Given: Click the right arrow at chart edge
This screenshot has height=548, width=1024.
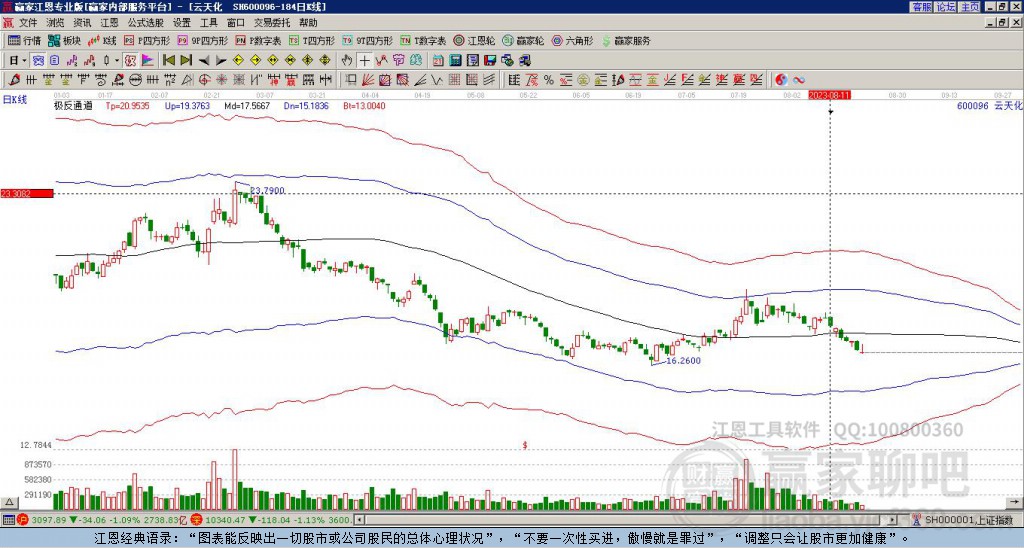Looking at the screenshot, I should [1015, 503].
